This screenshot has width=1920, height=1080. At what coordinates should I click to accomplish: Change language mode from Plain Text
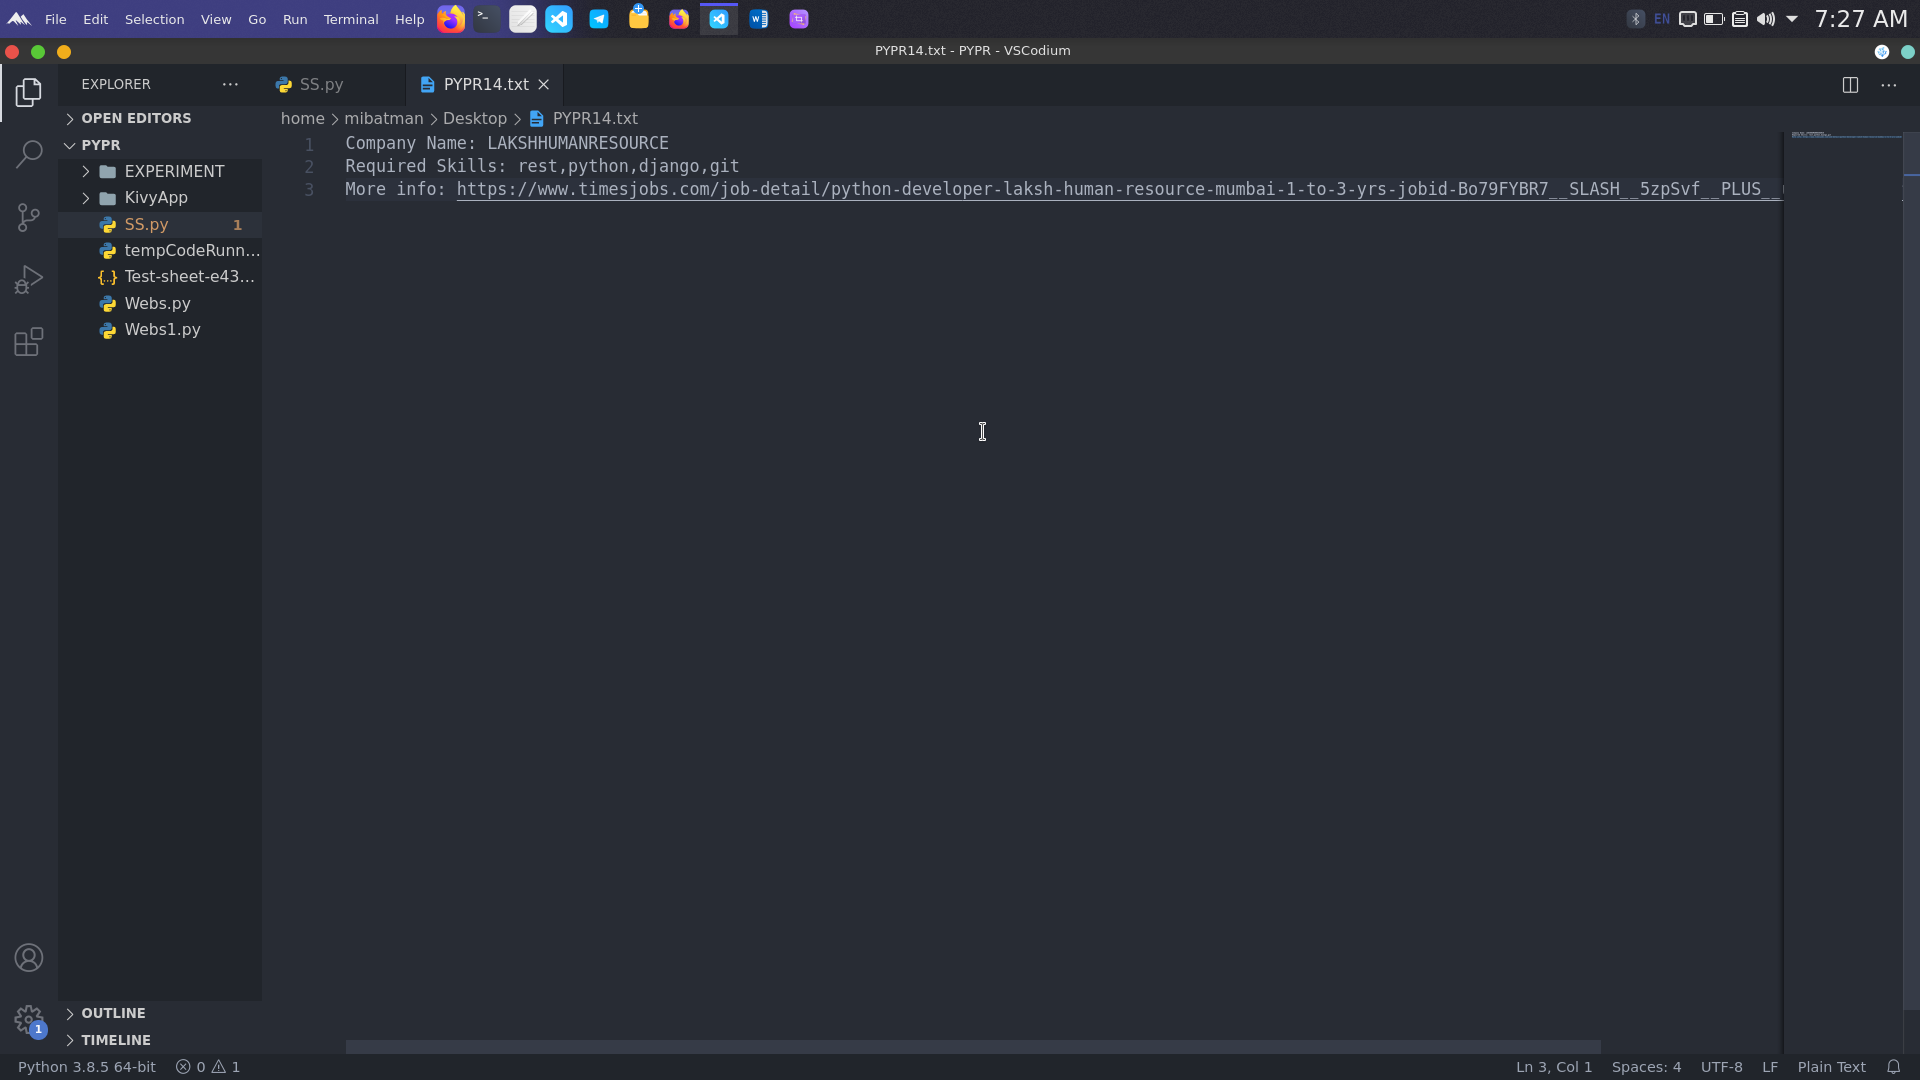click(x=1831, y=1067)
